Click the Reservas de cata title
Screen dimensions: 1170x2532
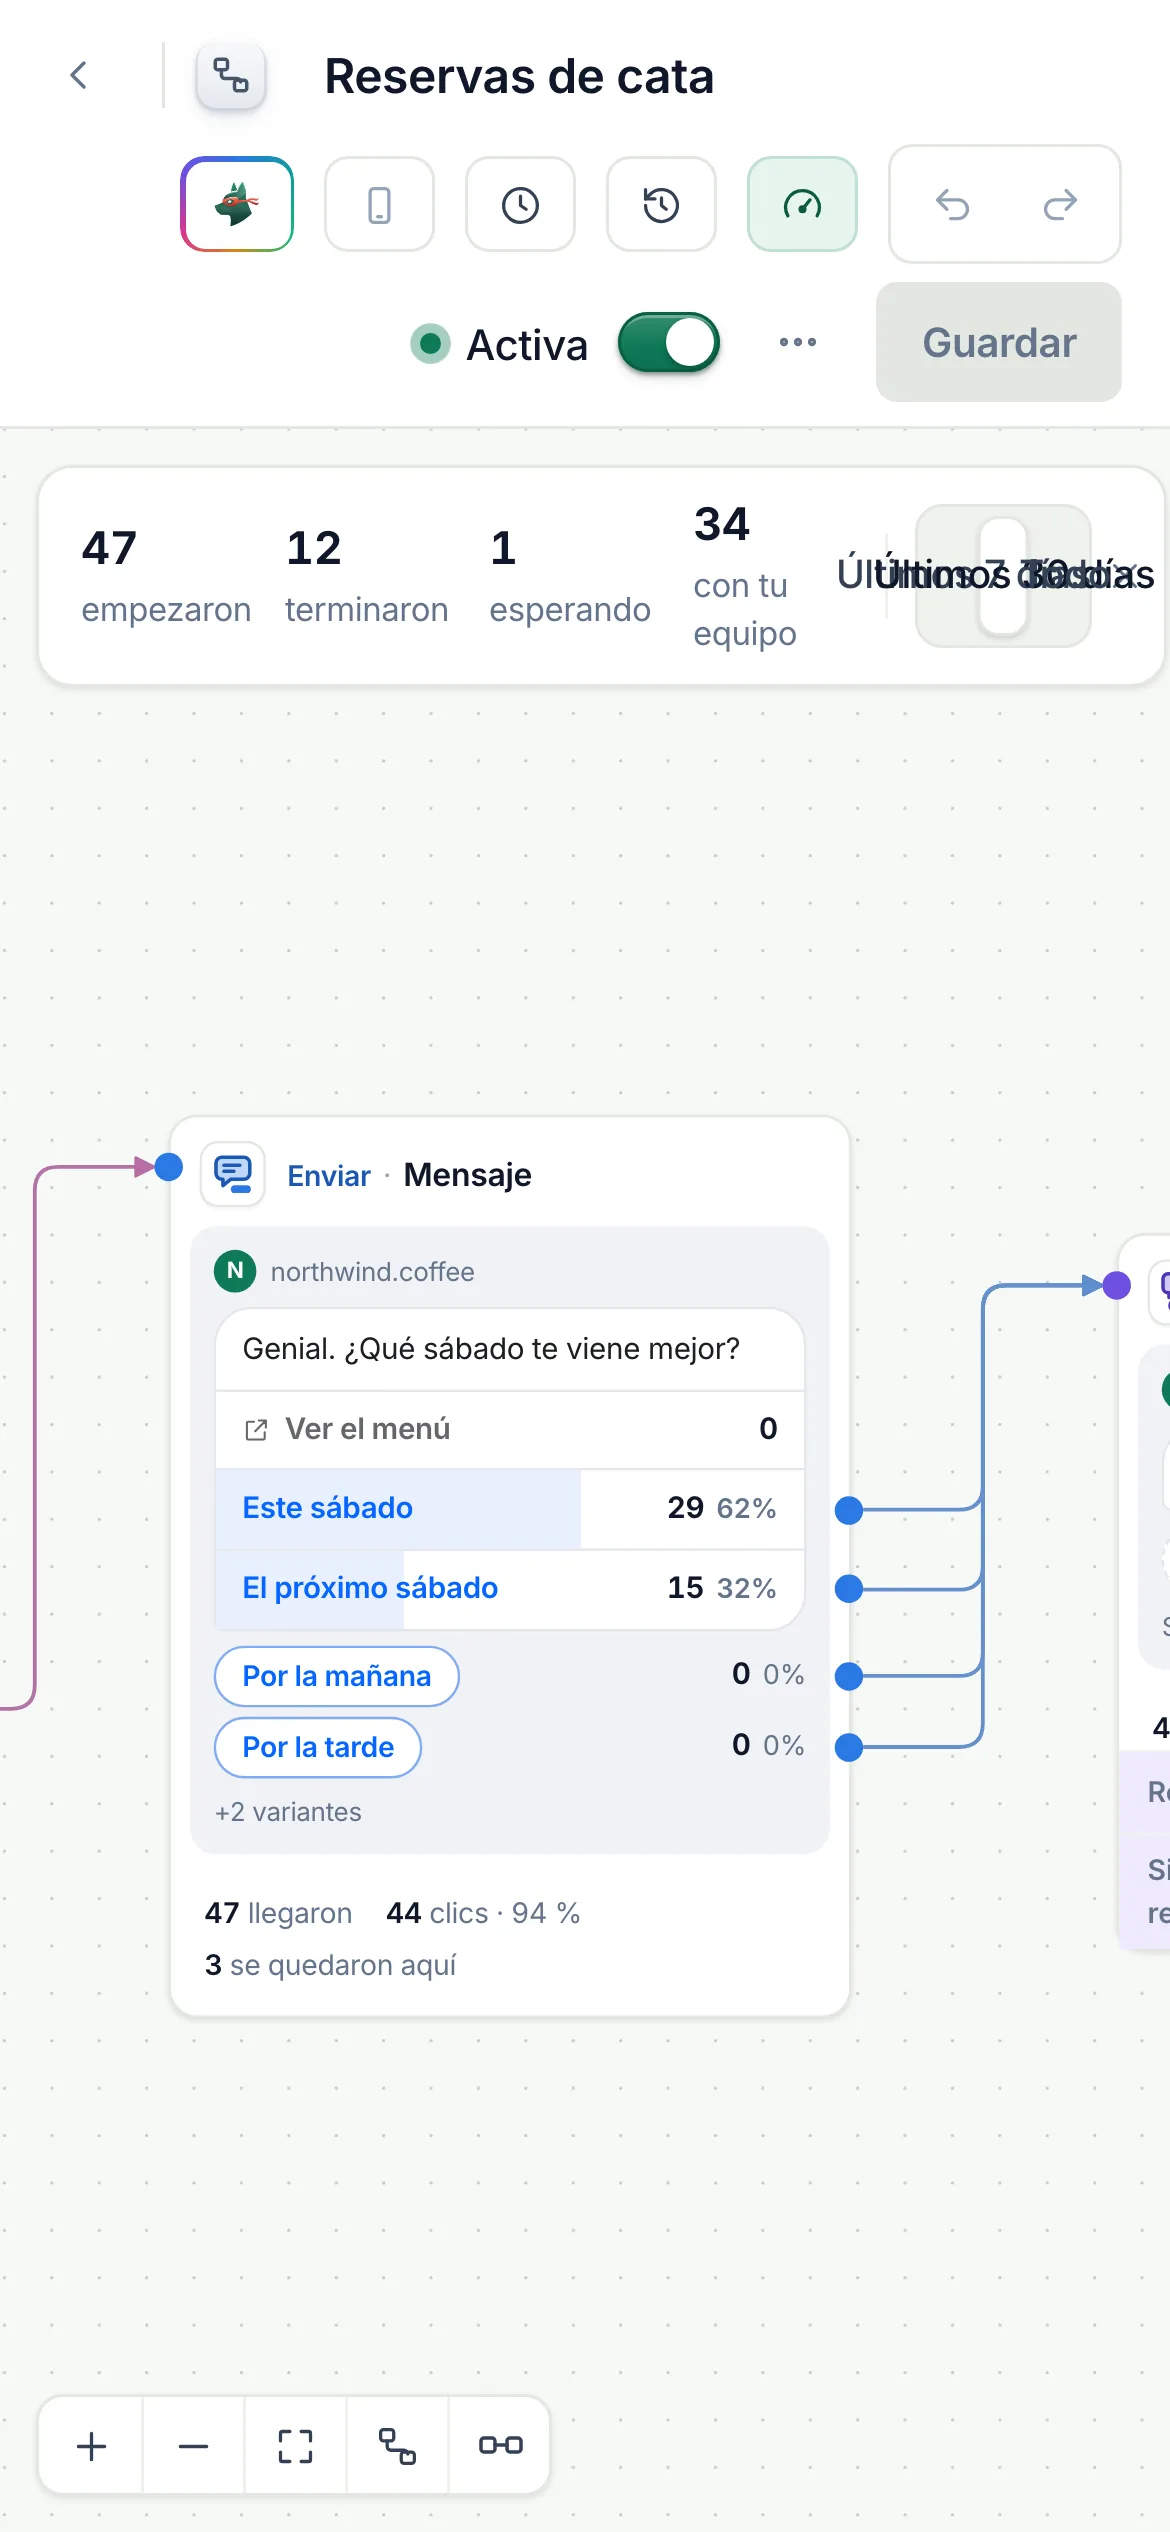pyautogui.click(x=519, y=76)
